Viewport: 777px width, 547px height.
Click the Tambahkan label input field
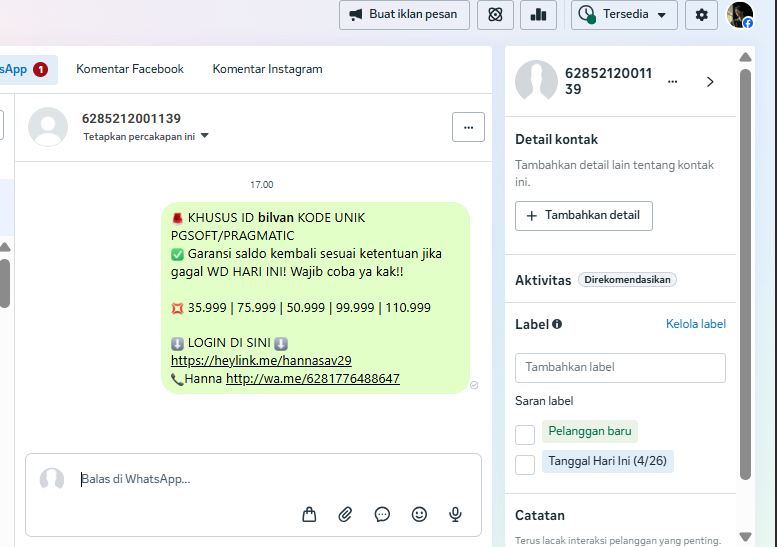coord(620,368)
